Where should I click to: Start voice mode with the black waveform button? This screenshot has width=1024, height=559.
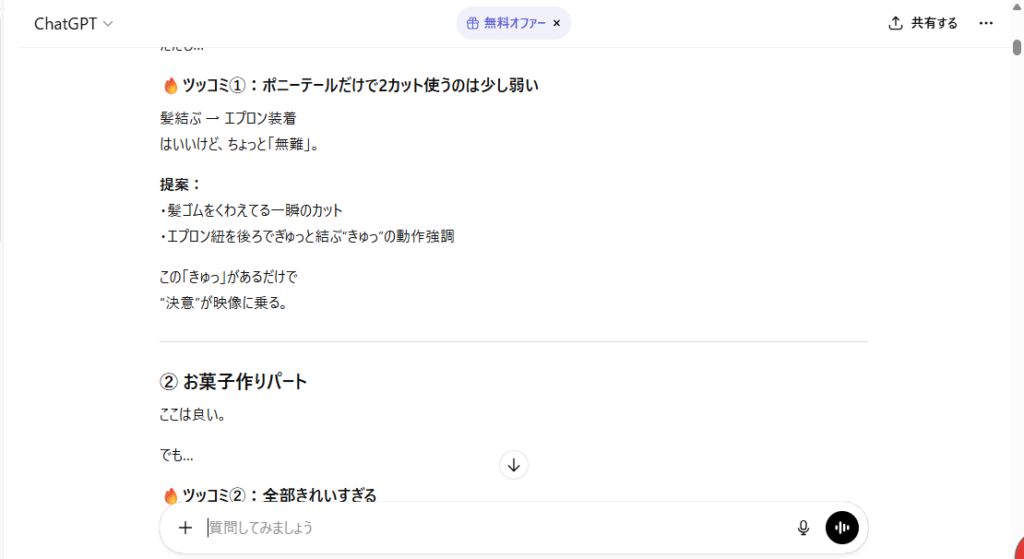842,528
